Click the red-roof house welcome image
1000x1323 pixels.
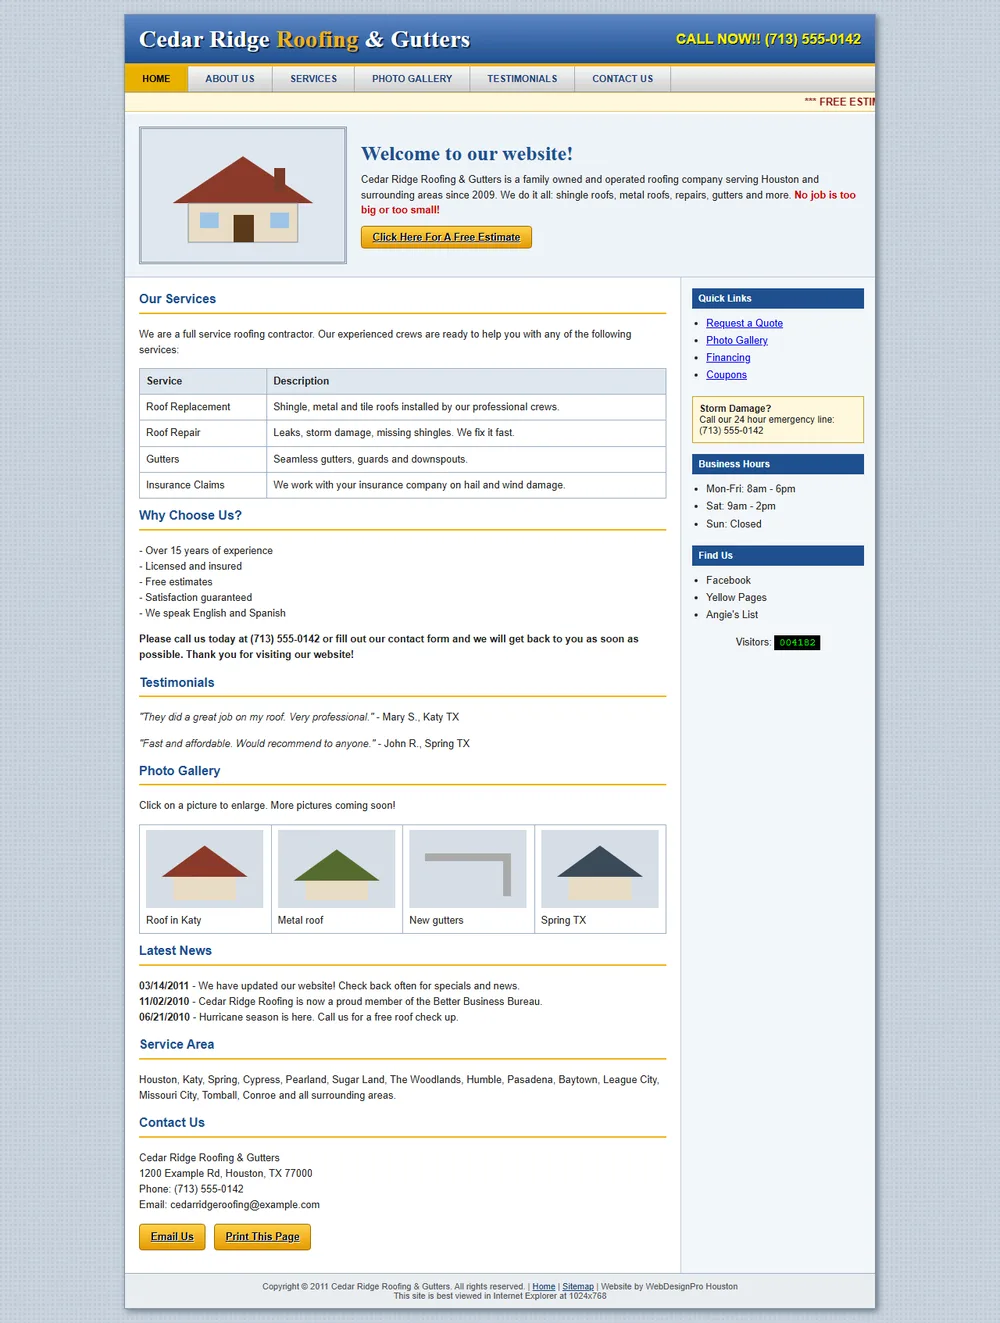pyautogui.click(x=243, y=195)
